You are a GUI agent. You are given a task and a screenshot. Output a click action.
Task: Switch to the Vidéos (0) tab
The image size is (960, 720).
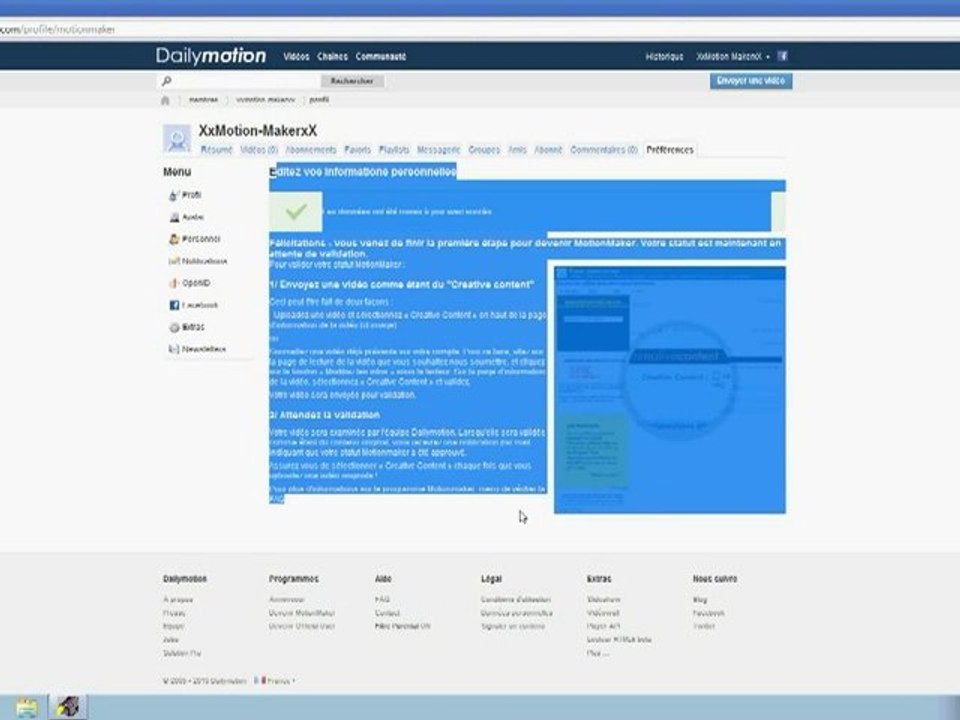259,149
